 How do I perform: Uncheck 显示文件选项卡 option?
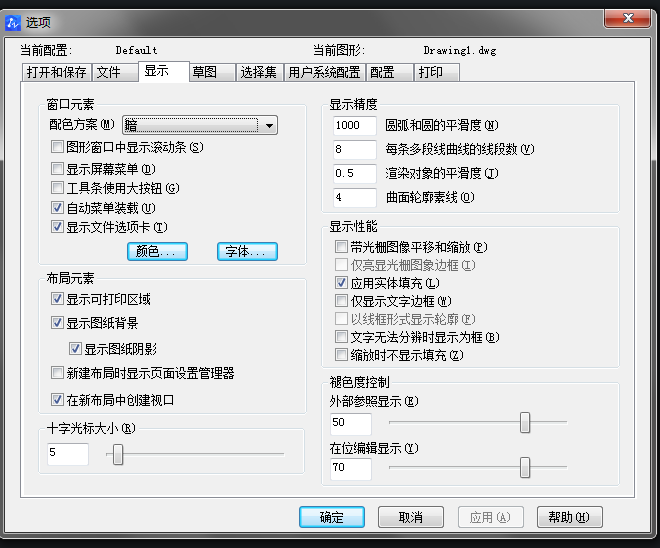(x=58, y=227)
